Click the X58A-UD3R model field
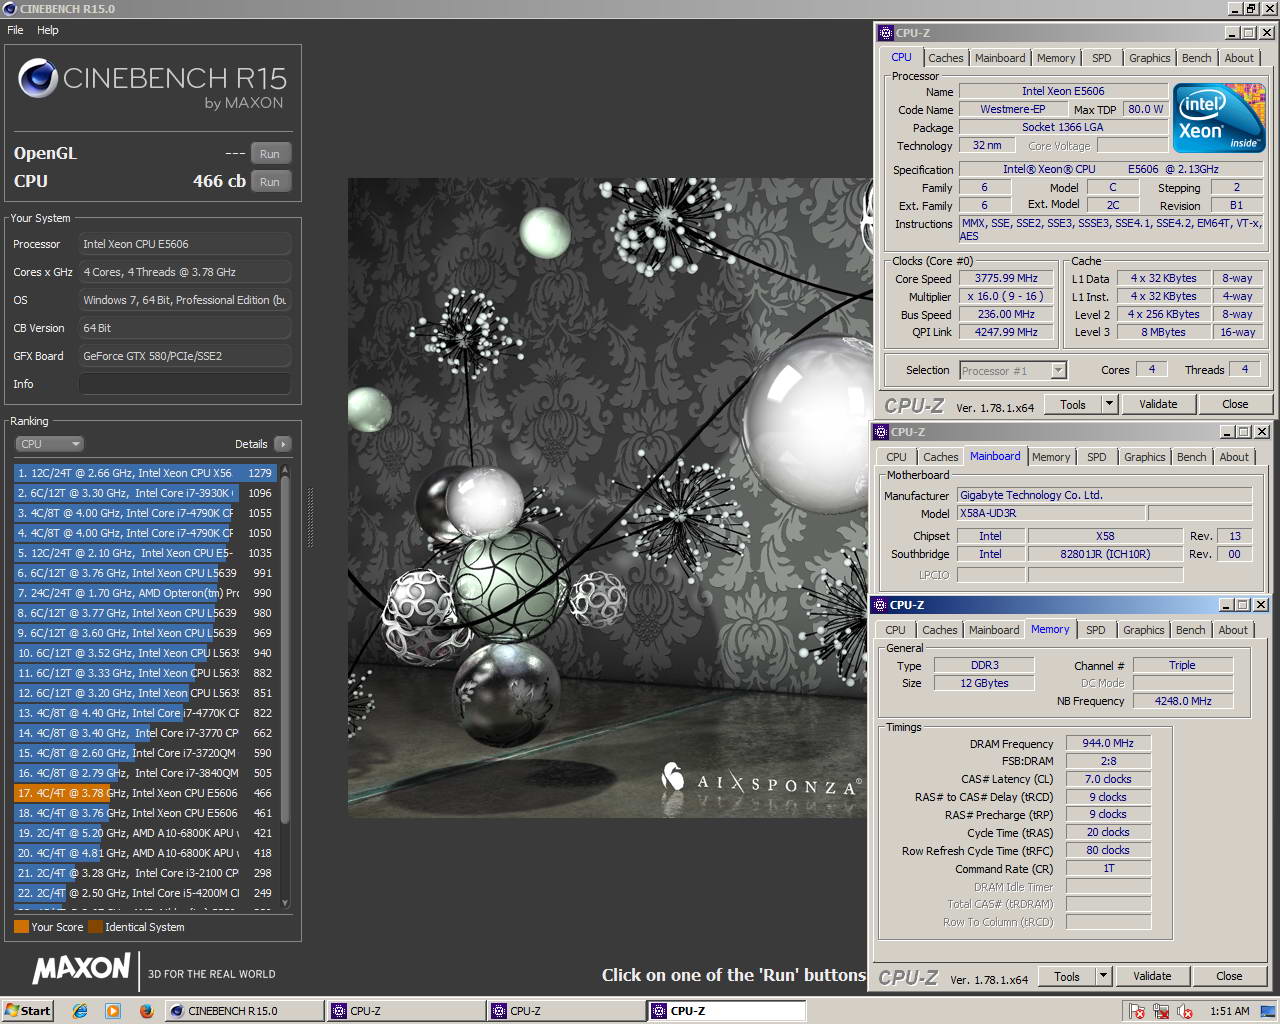 pos(1050,513)
